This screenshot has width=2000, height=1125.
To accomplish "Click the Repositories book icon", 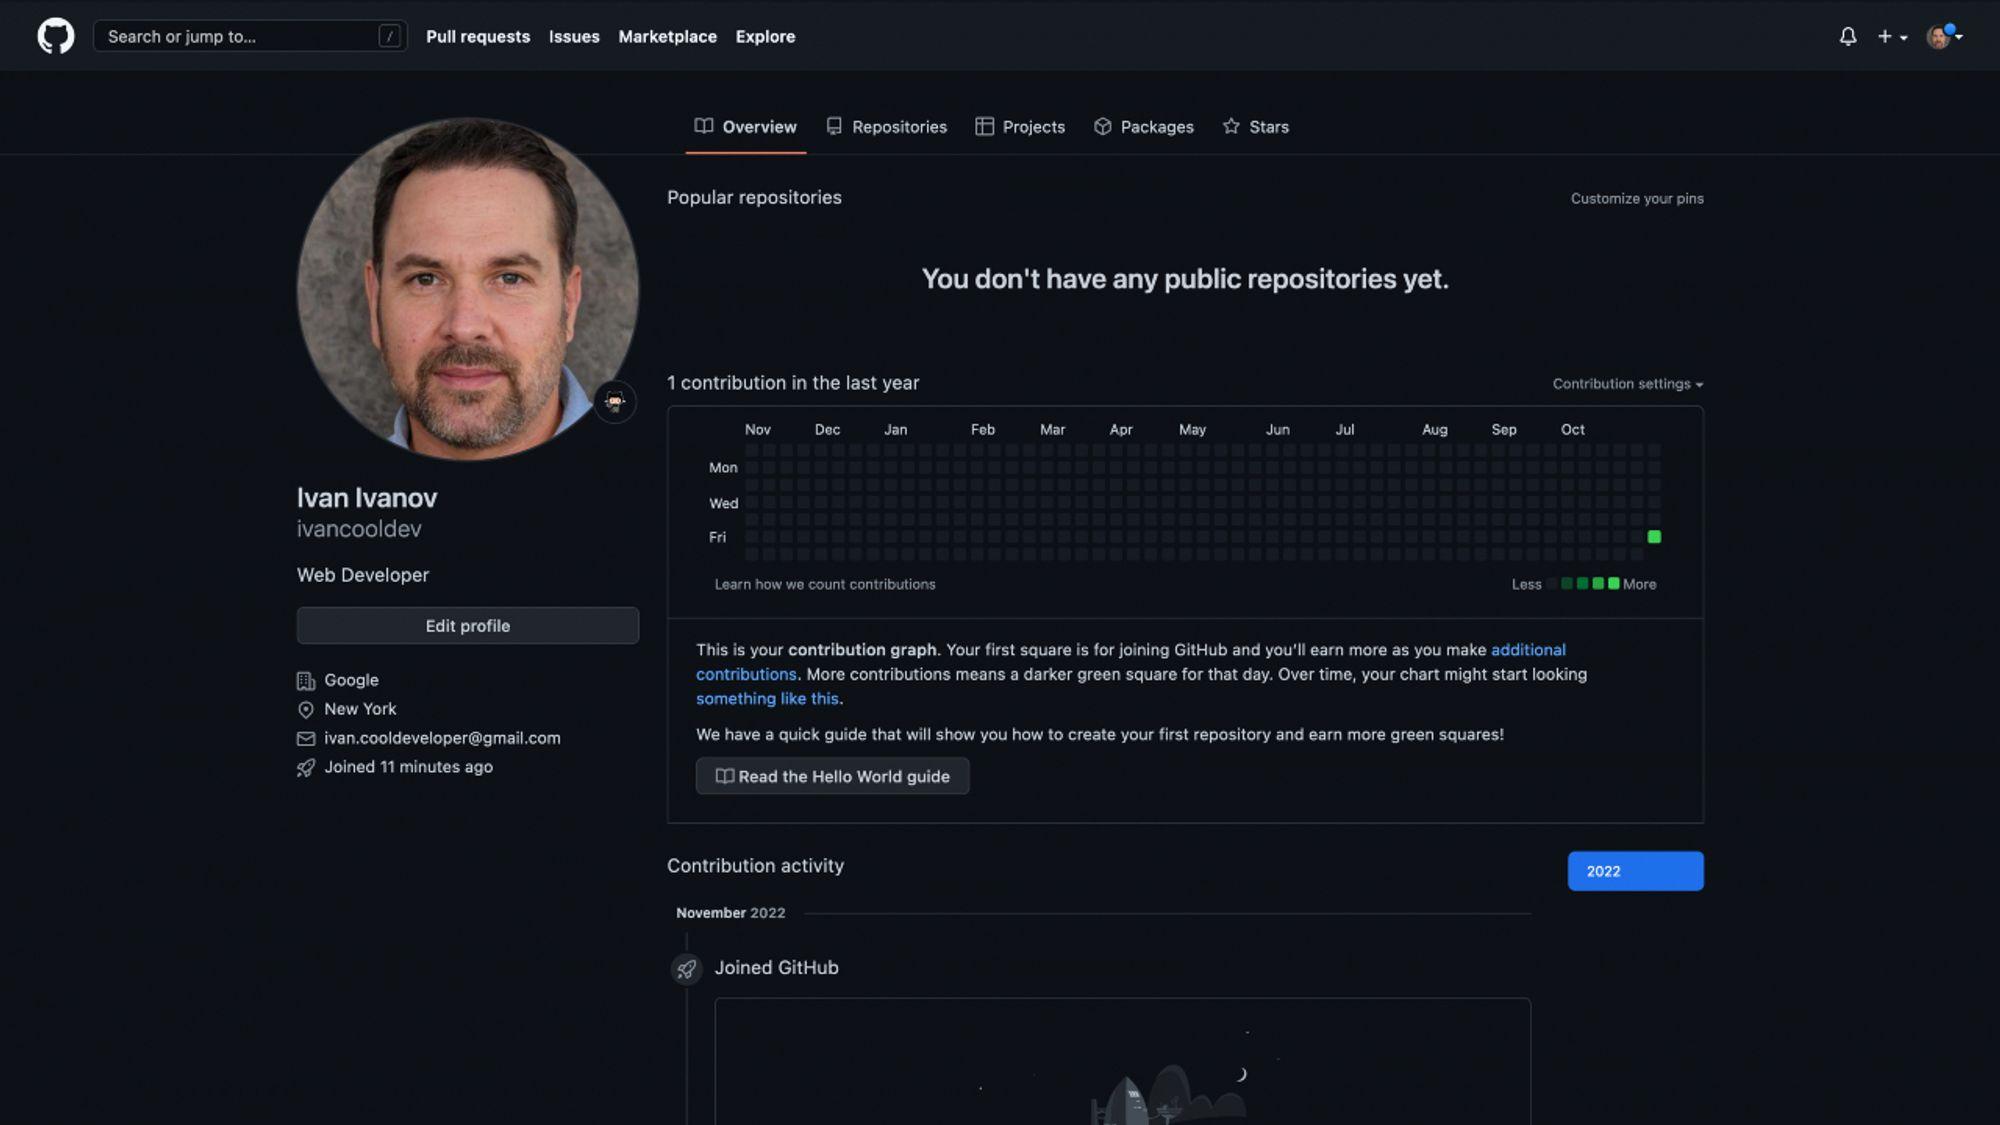I will click(834, 126).
